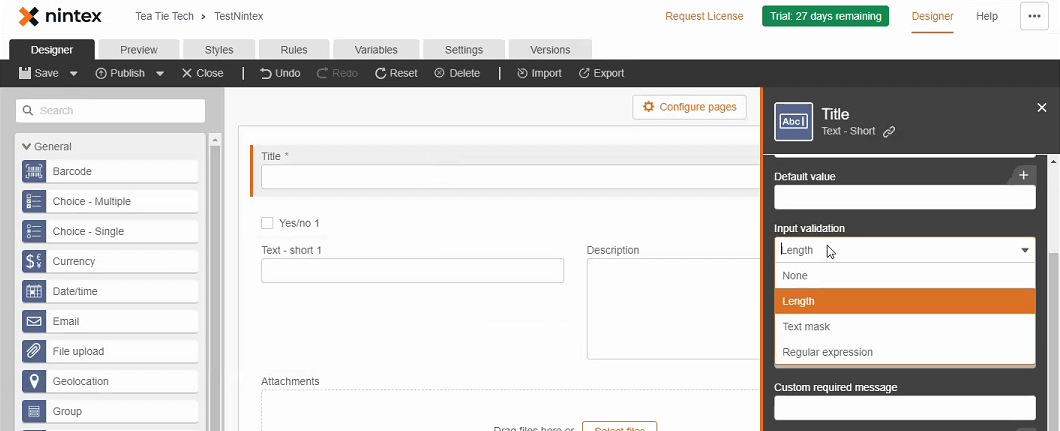Image resolution: width=1060 pixels, height=431 pixels.
Task: Close the form designer via Close
Action: coord(202,73)
